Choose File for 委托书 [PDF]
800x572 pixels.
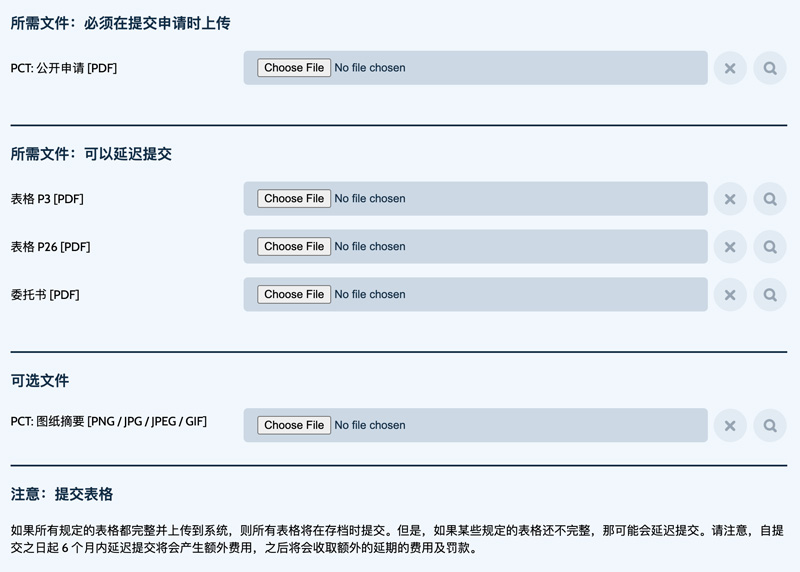point(294,294)
